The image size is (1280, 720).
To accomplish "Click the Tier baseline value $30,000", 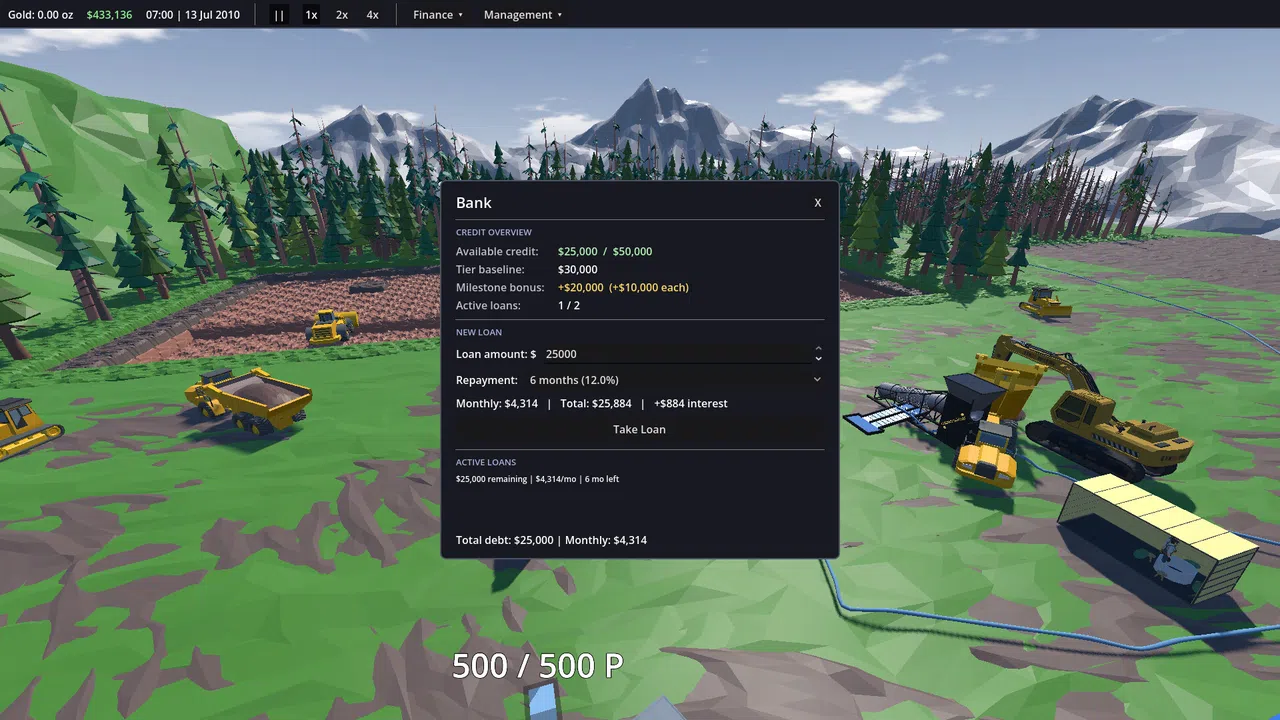I will 578,270.
